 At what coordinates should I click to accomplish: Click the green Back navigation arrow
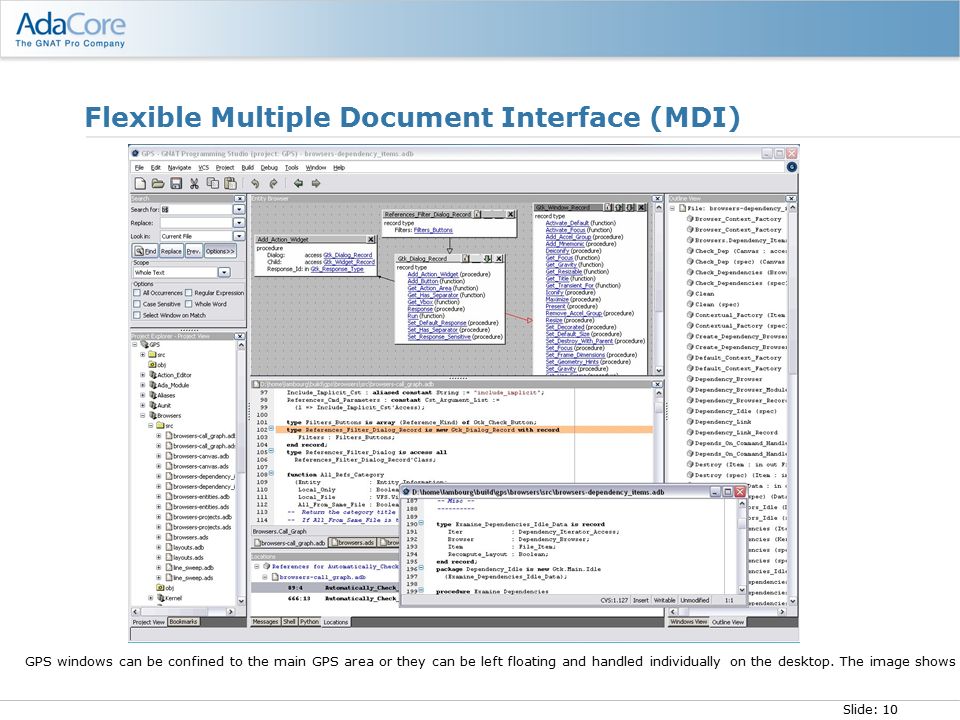click(x=298, y=183)
